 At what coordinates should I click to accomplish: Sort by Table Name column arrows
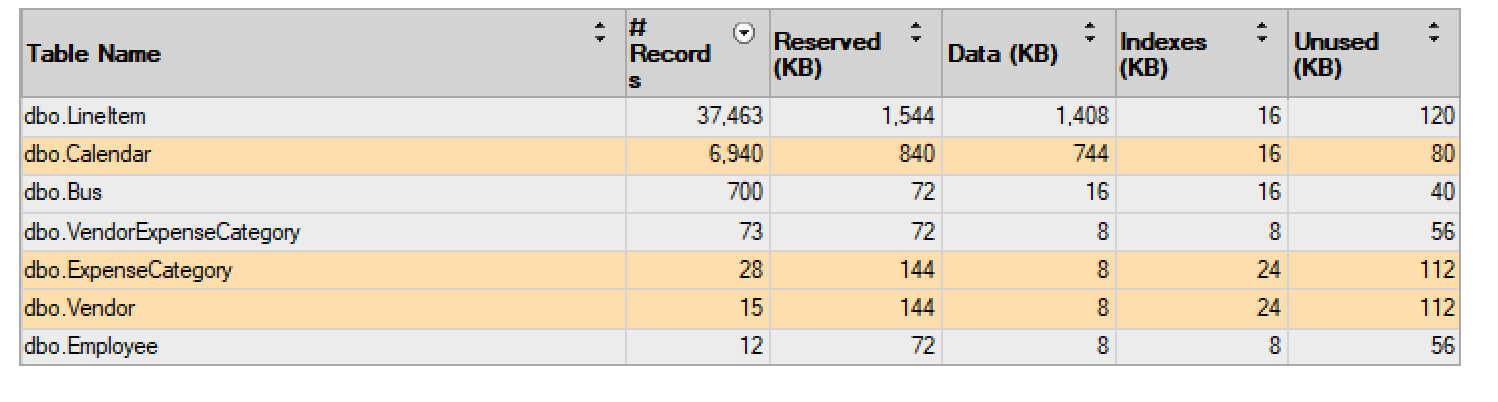click(600, 32)
